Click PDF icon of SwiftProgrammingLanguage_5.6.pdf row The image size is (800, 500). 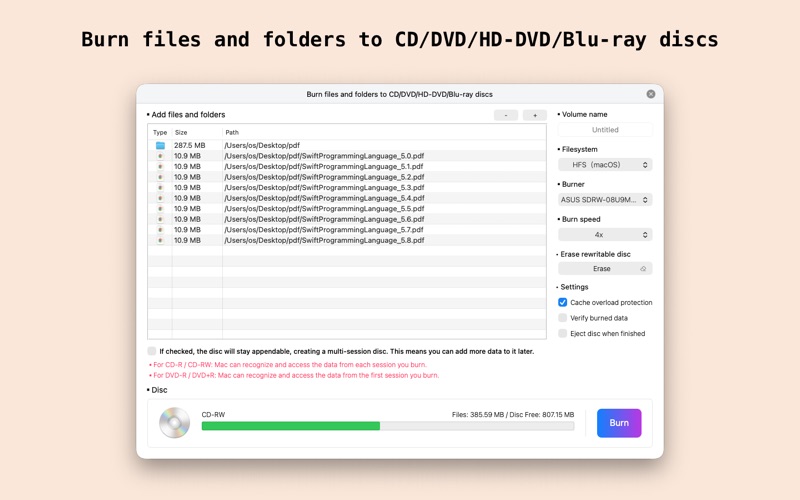click(x=160, y=219)
